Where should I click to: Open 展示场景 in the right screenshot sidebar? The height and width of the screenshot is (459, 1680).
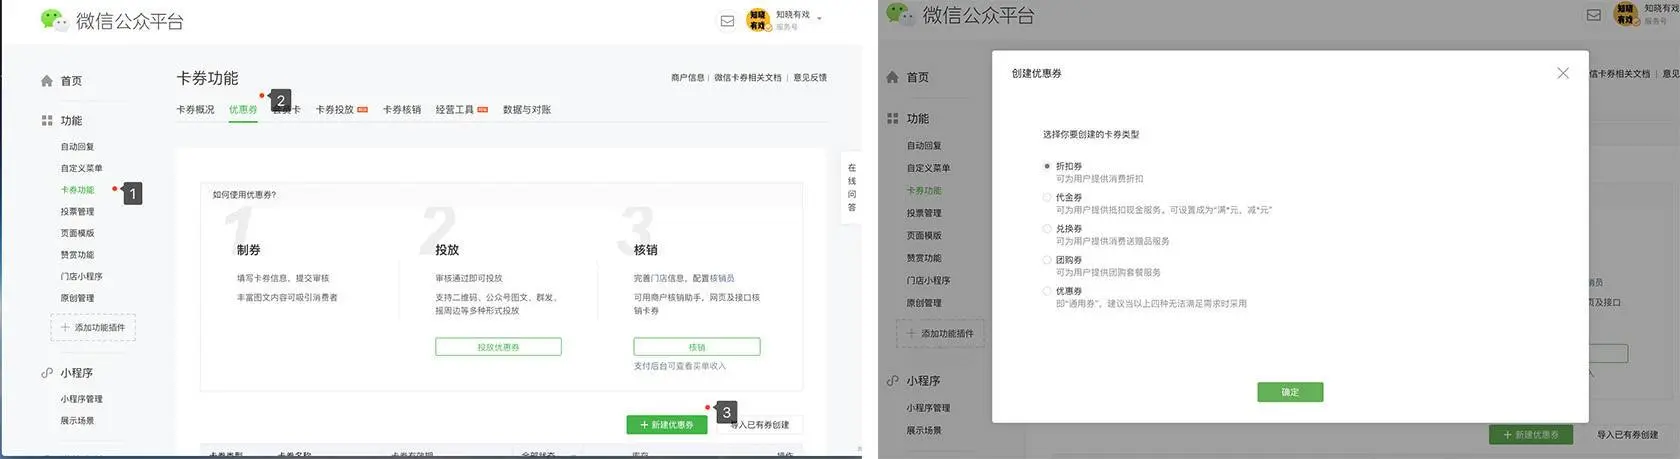pos(924,430)
